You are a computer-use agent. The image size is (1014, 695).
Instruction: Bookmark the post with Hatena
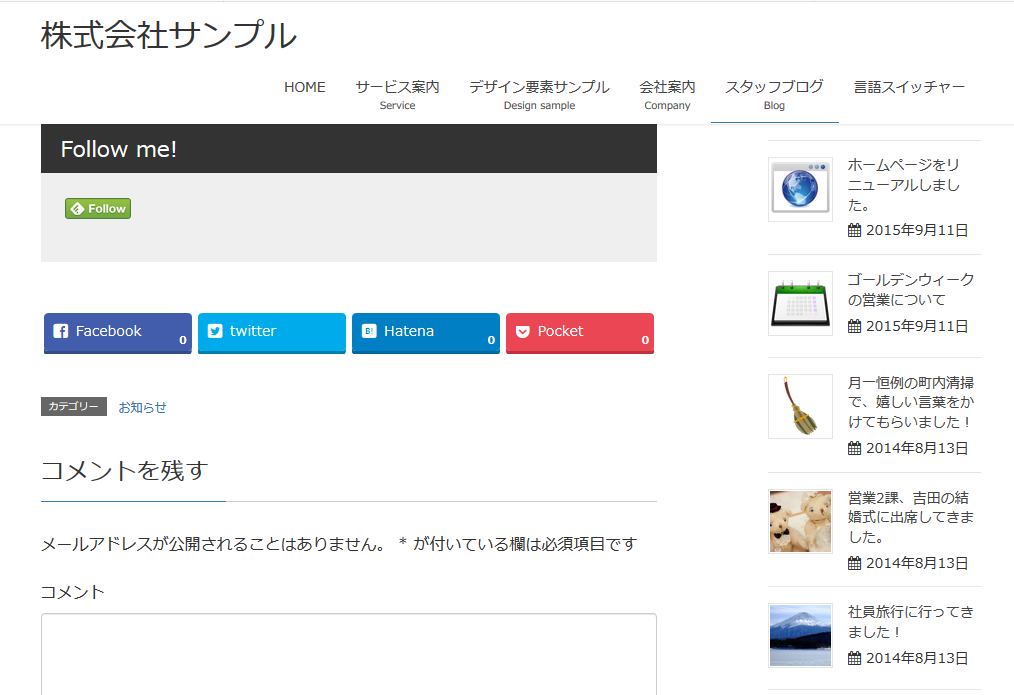pyautogui.click(x=426, y=333)
